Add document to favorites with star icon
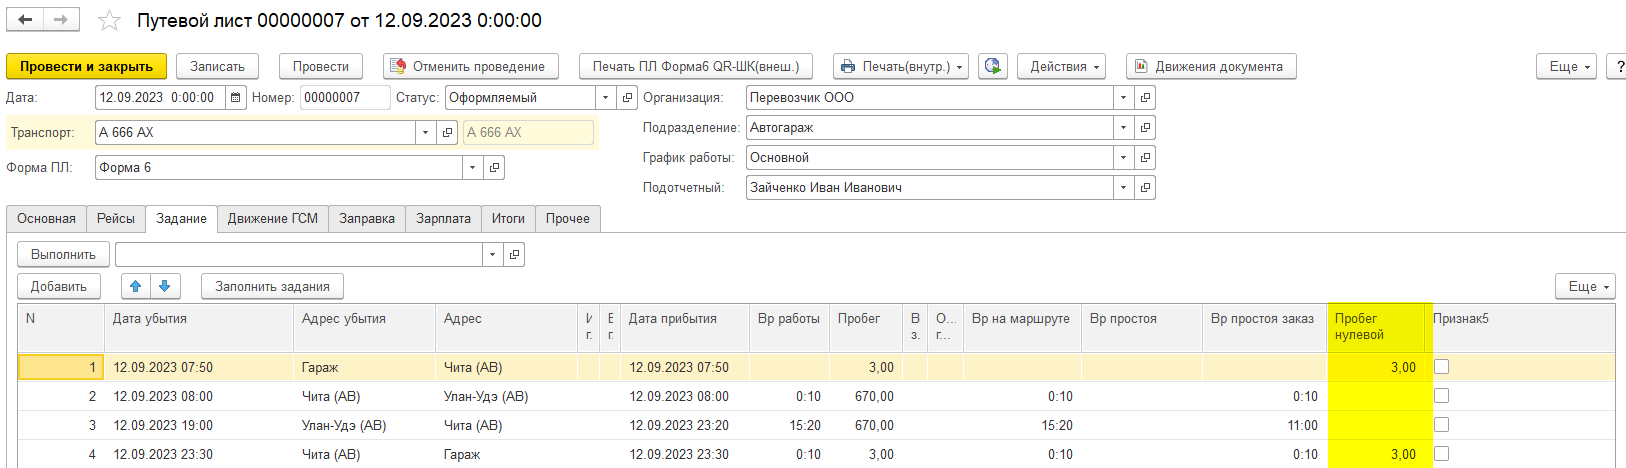The image size is (1626, 468). 109,21
